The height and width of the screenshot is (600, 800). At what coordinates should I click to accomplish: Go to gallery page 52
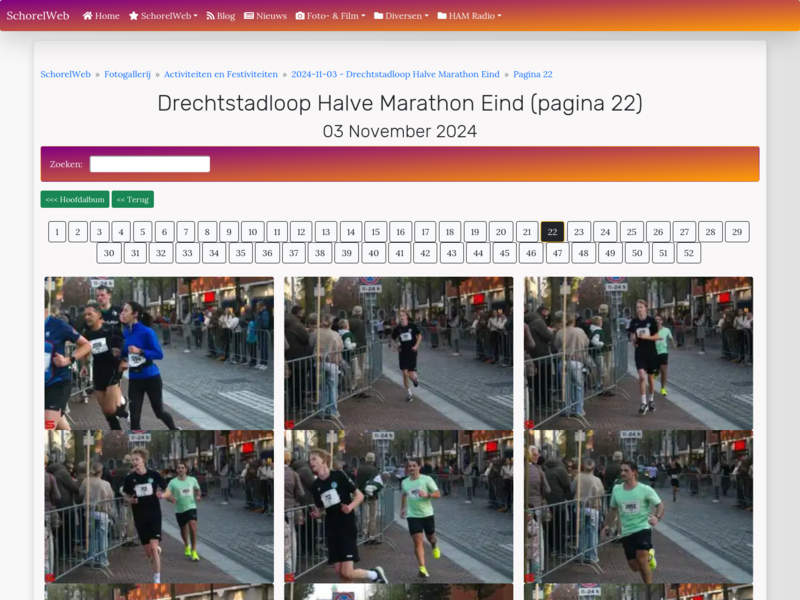(x=689, y=253)
